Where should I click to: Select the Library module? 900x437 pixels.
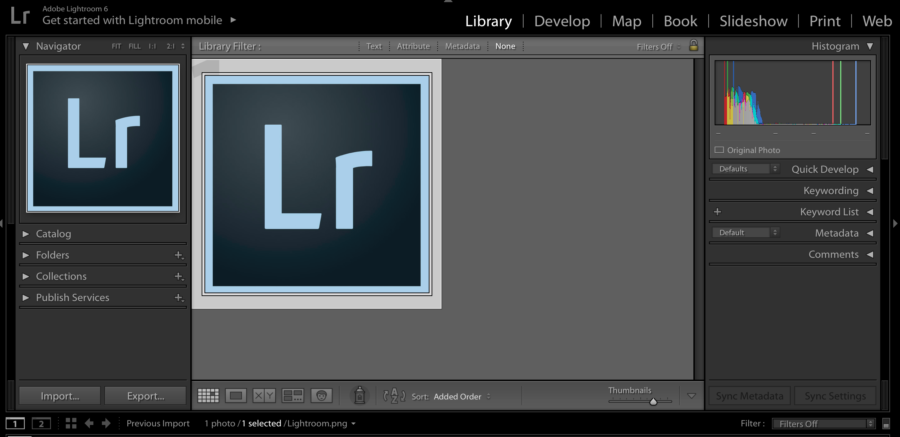pyautogui.click(x=488, y=21)
